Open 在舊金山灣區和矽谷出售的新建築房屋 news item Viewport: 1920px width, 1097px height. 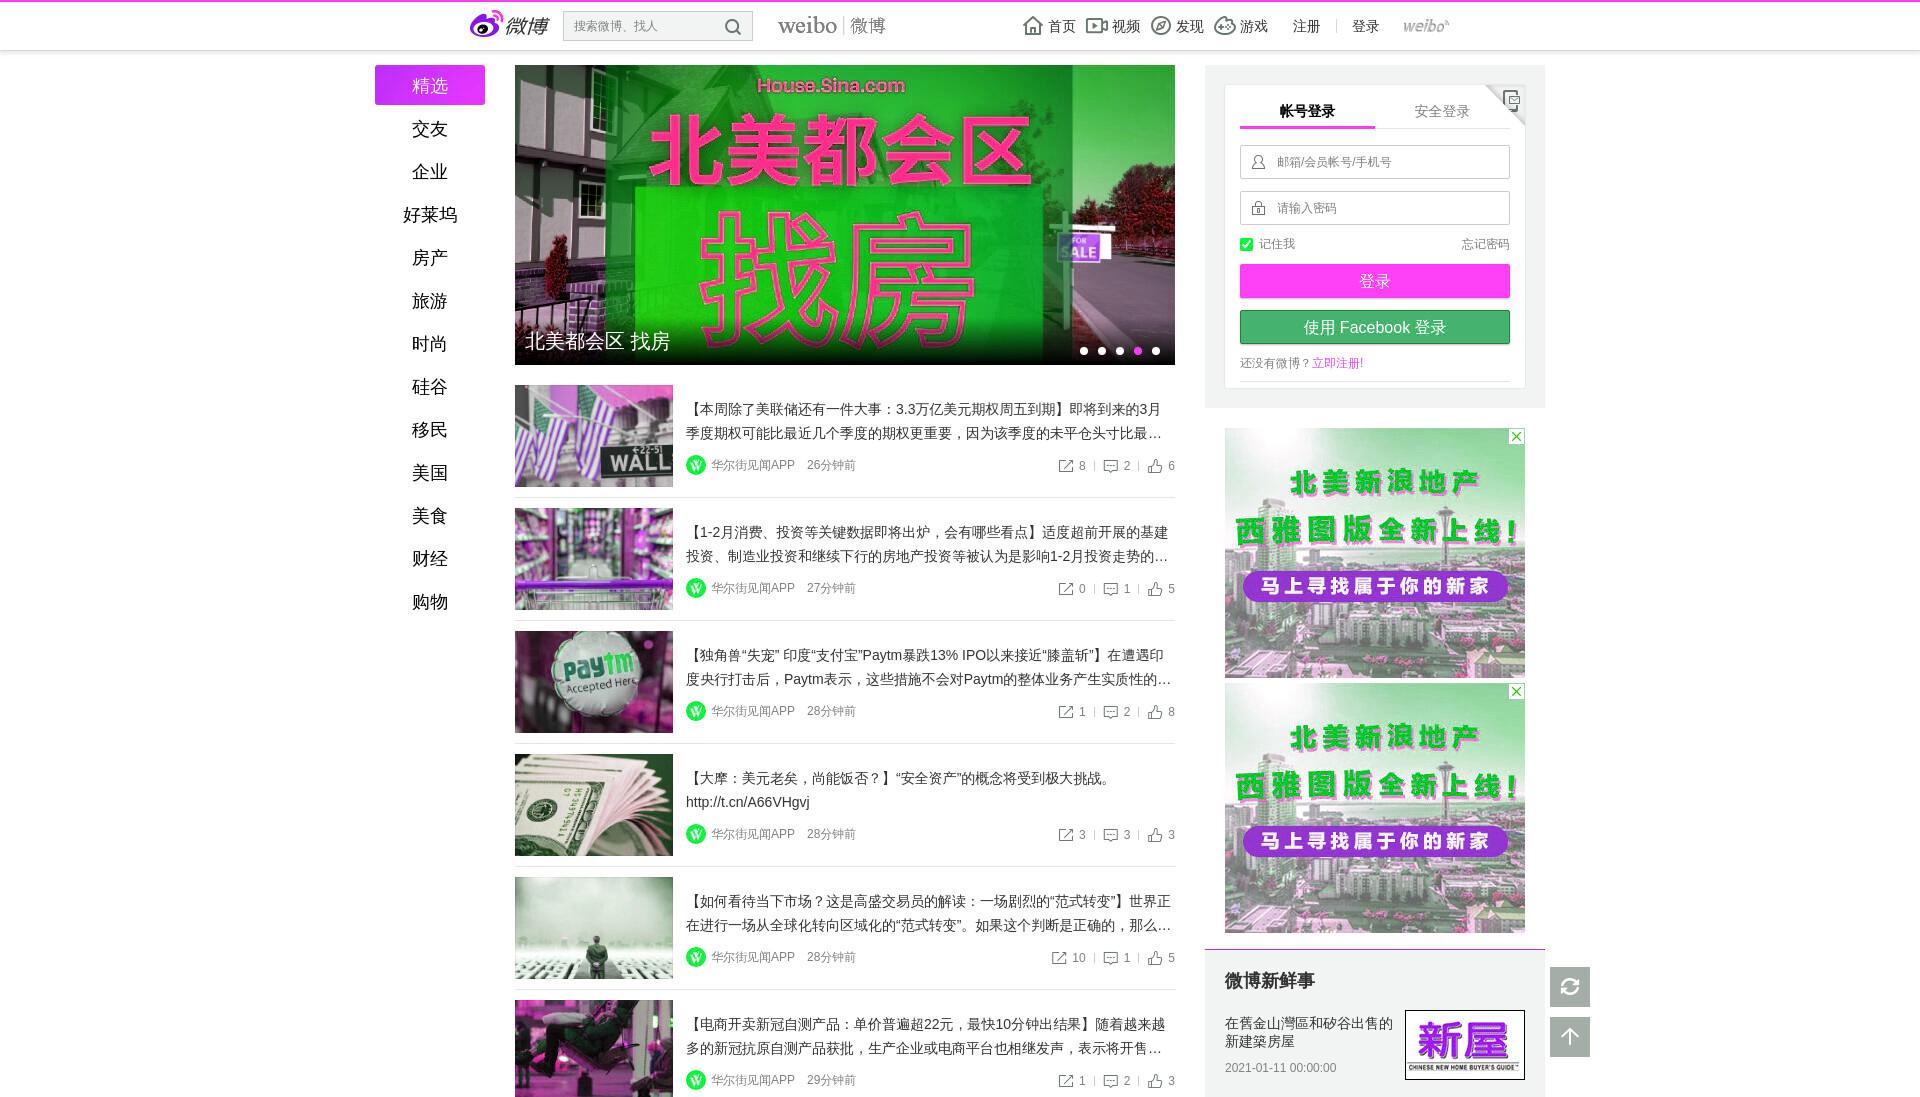pos(1309,1032)
